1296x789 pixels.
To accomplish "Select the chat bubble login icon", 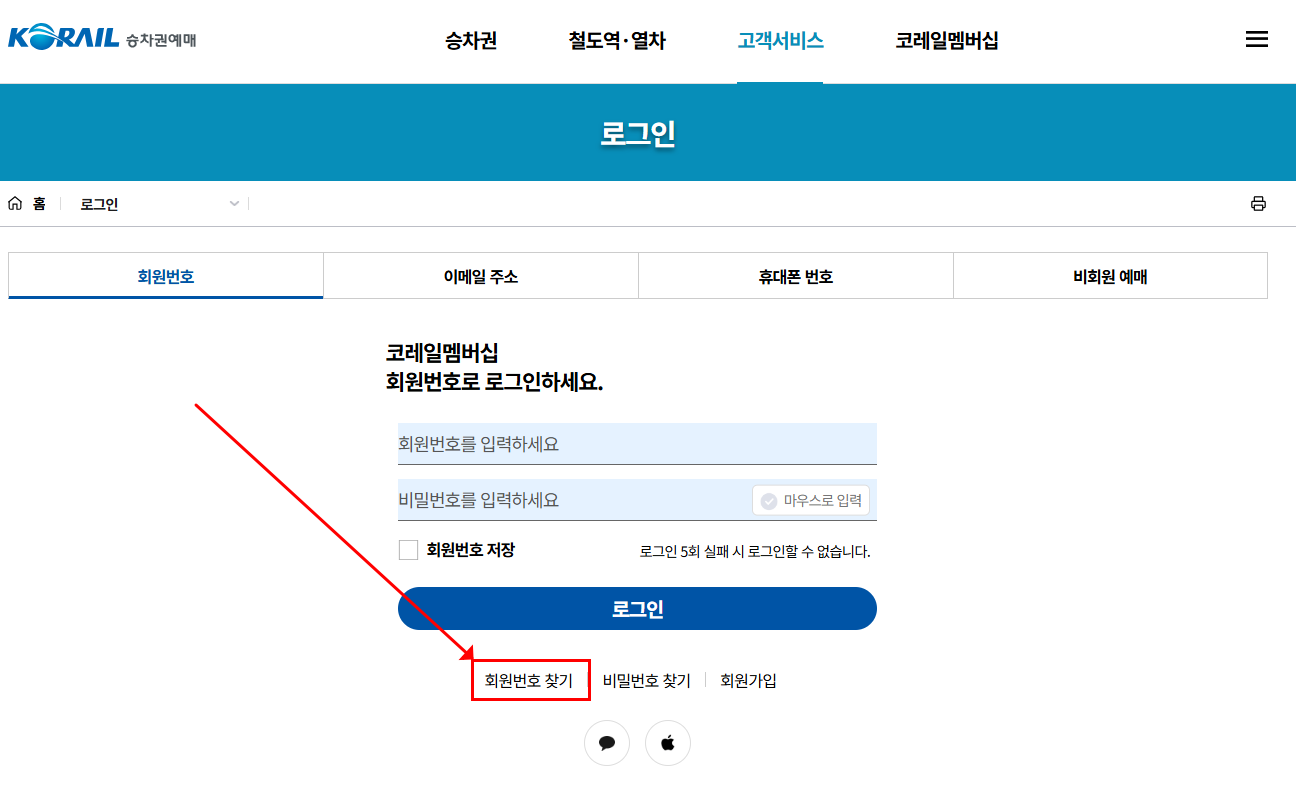I will point(607,742).
